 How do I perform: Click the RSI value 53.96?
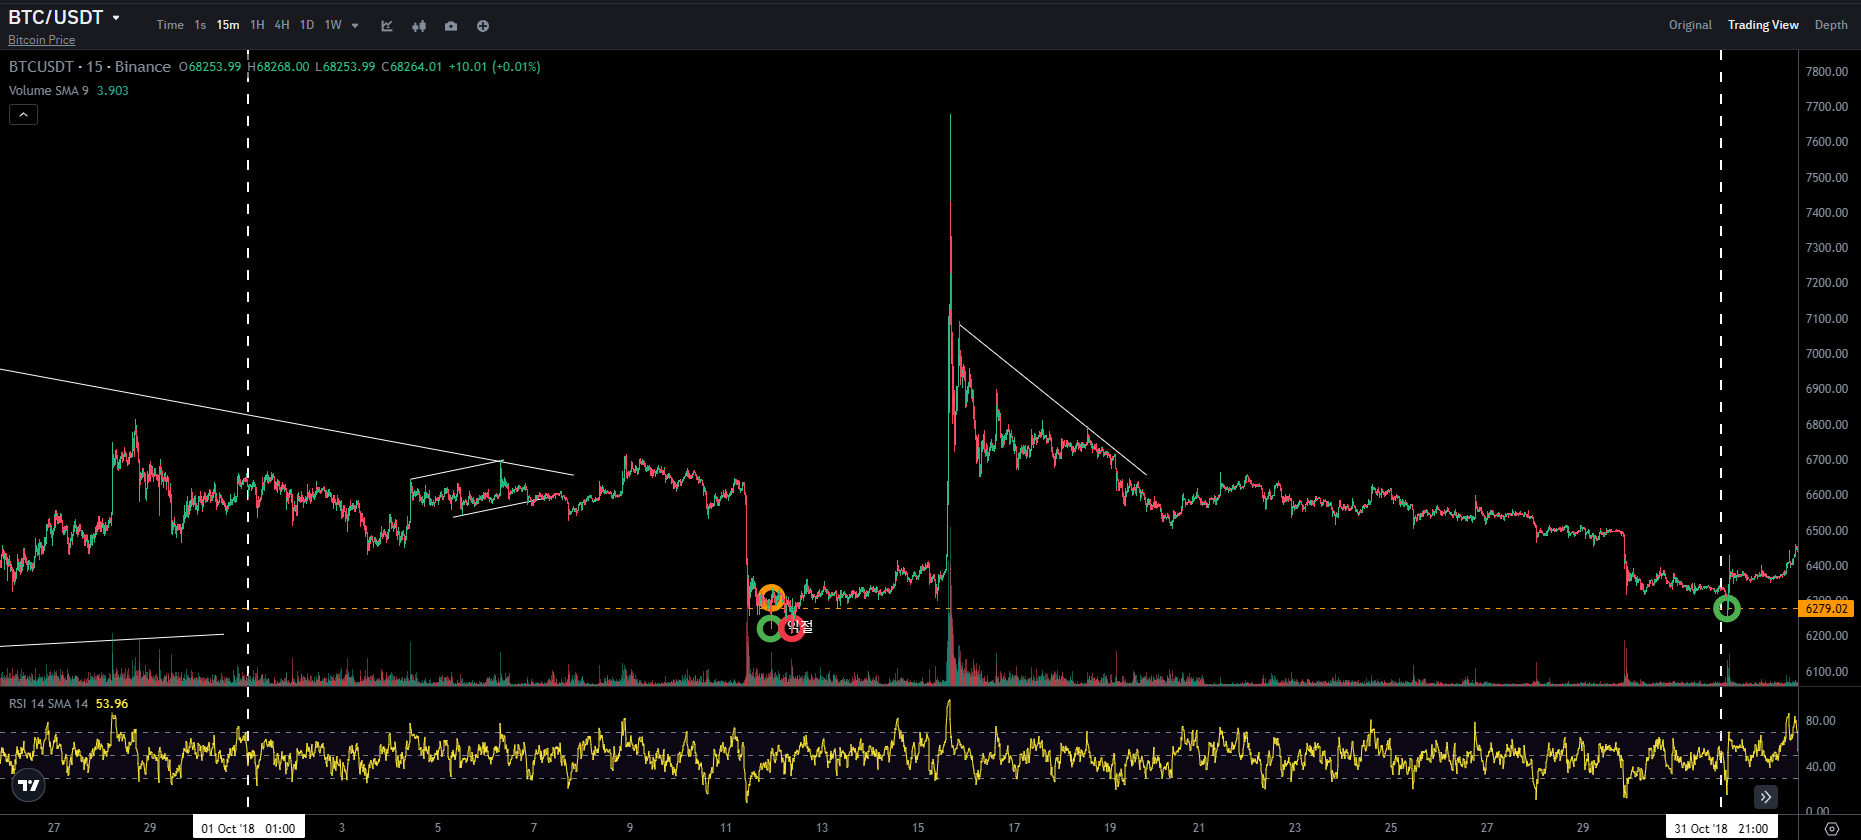(x=112, y=704)
